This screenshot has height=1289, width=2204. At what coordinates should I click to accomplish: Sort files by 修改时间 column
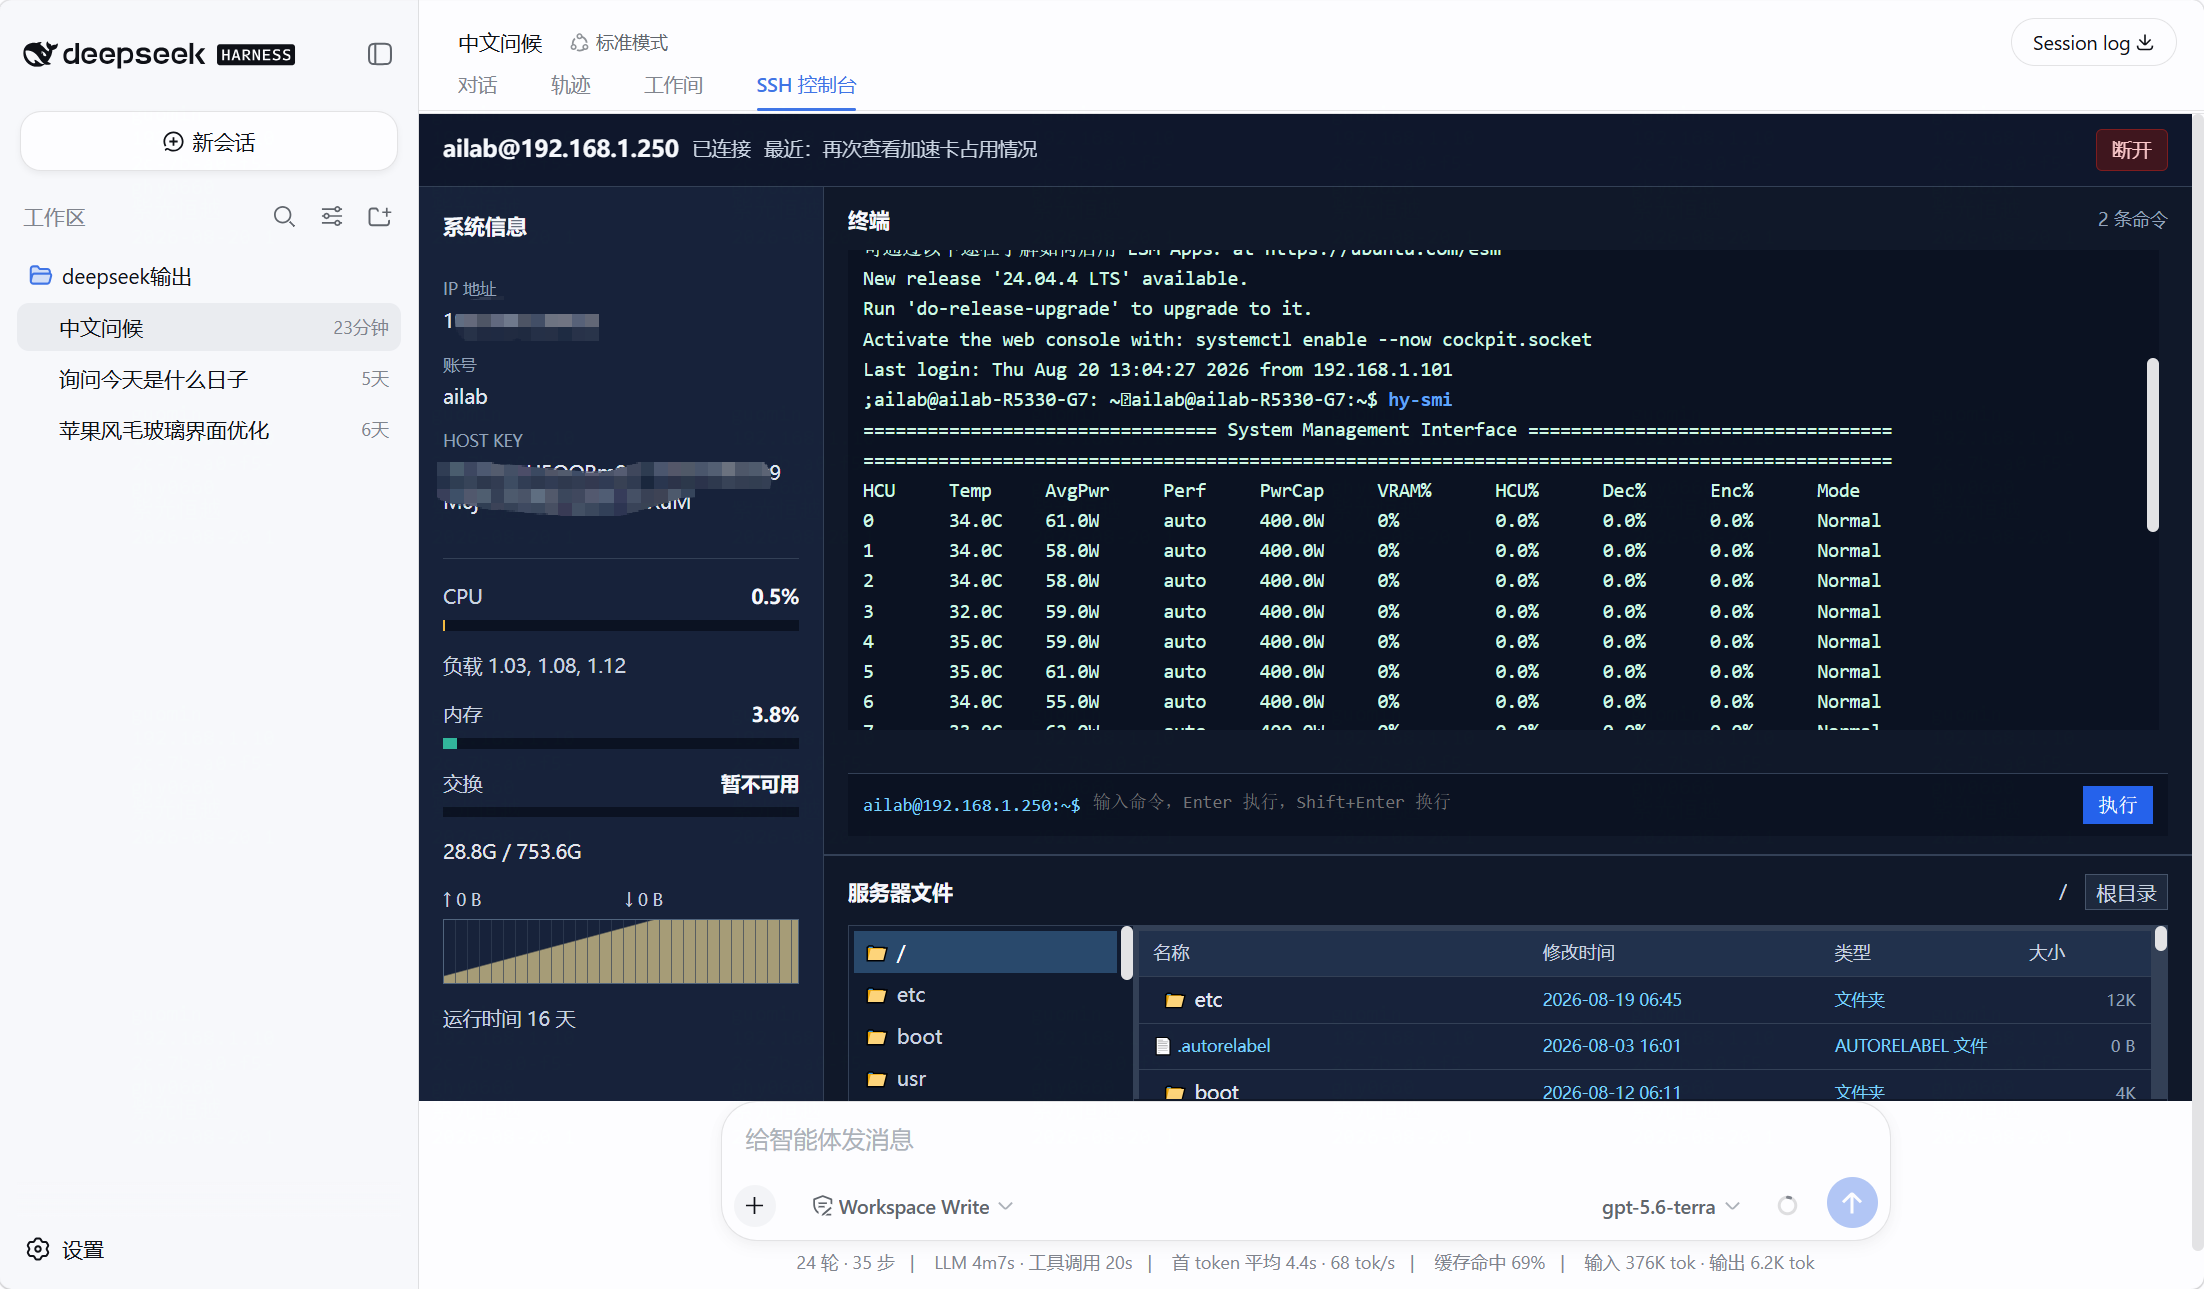pos(1578,952)
